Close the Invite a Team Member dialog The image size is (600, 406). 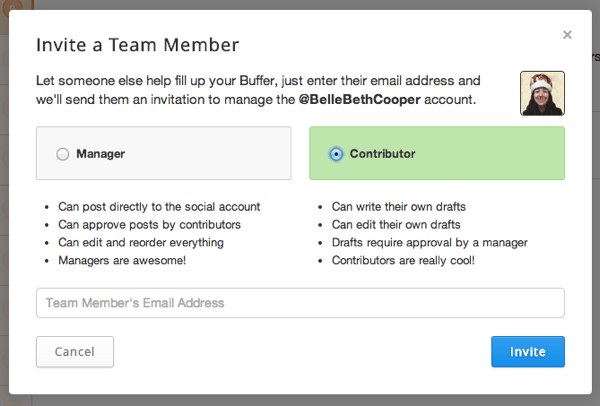tap(567, 35)
